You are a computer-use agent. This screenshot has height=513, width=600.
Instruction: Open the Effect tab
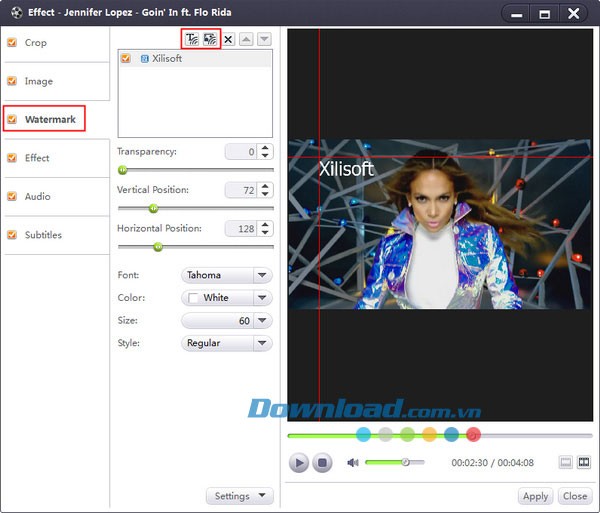[x=37, y=158]
